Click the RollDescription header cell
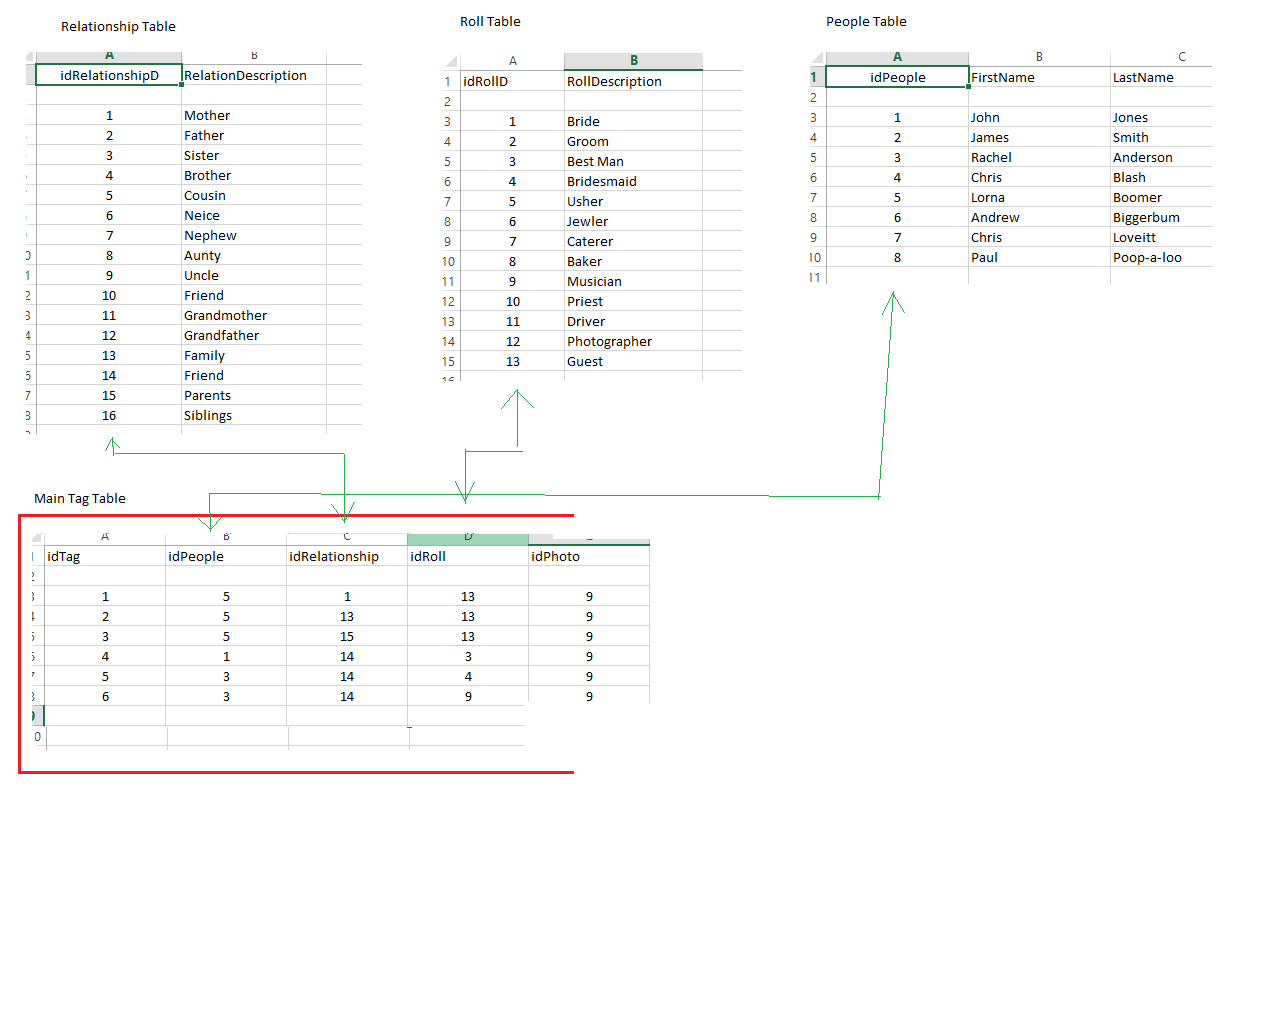 [x=633, y=81]
